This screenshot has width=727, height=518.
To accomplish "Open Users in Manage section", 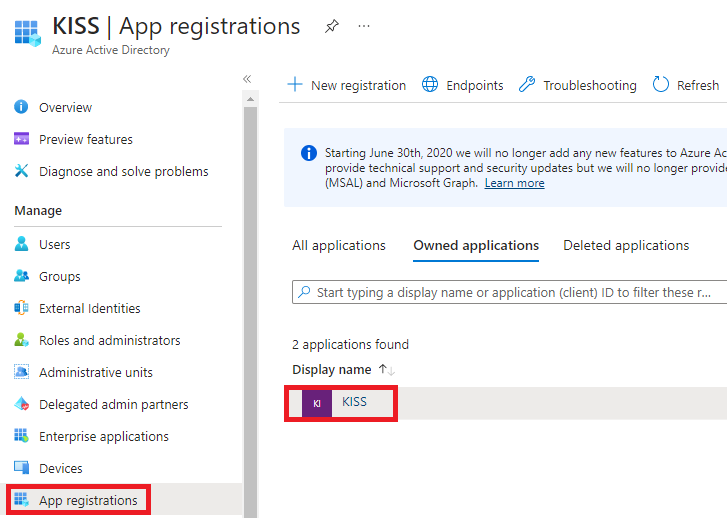I will [55, 244].
